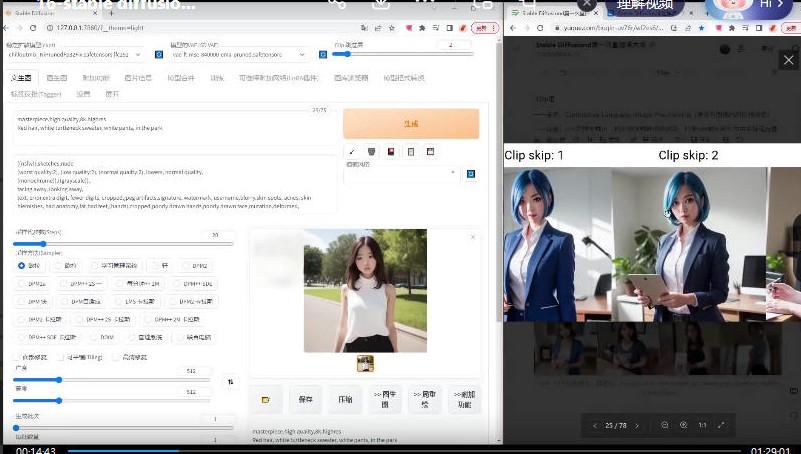Close the image viewer overlay
The width and height of the screenshot is (801, 454).
pos(788,60)
